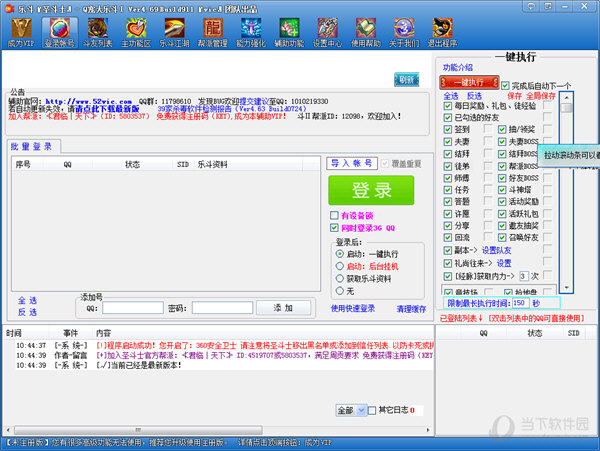Click 清理缓存 link
This screenshot has width=600, height=451.
(x=411, y=309)
